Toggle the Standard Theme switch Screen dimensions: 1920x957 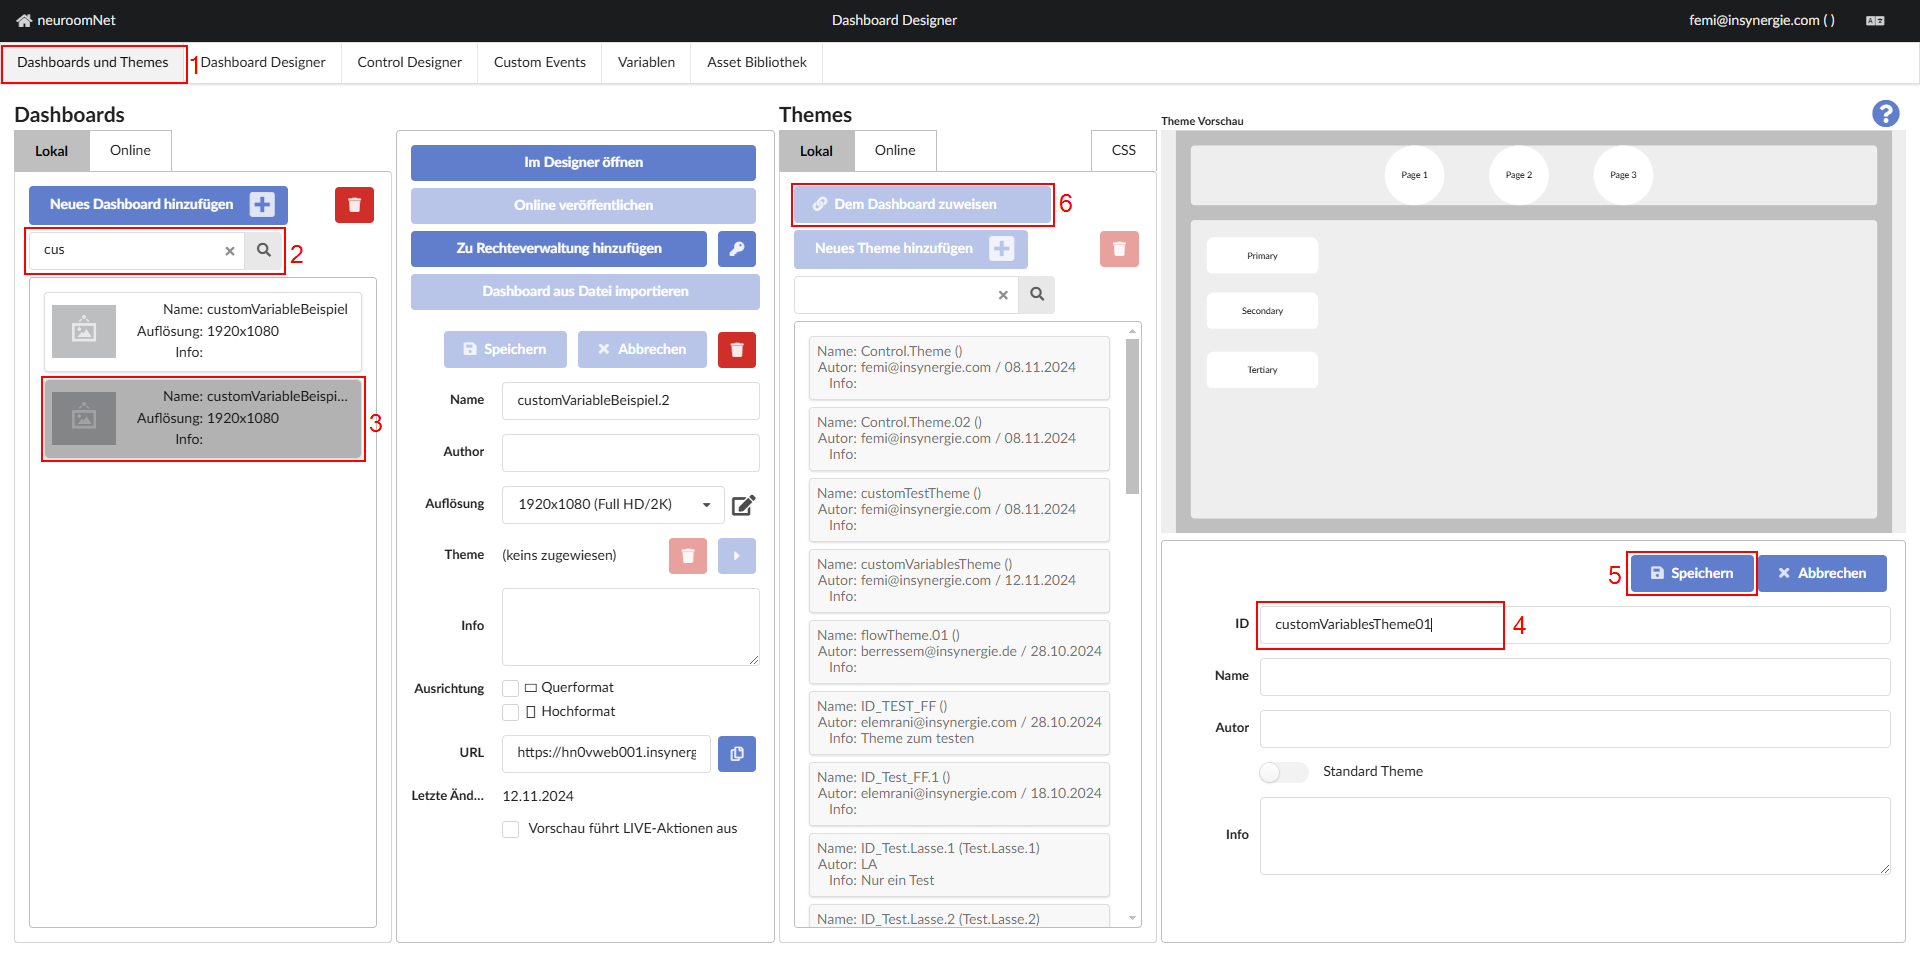1283,772
